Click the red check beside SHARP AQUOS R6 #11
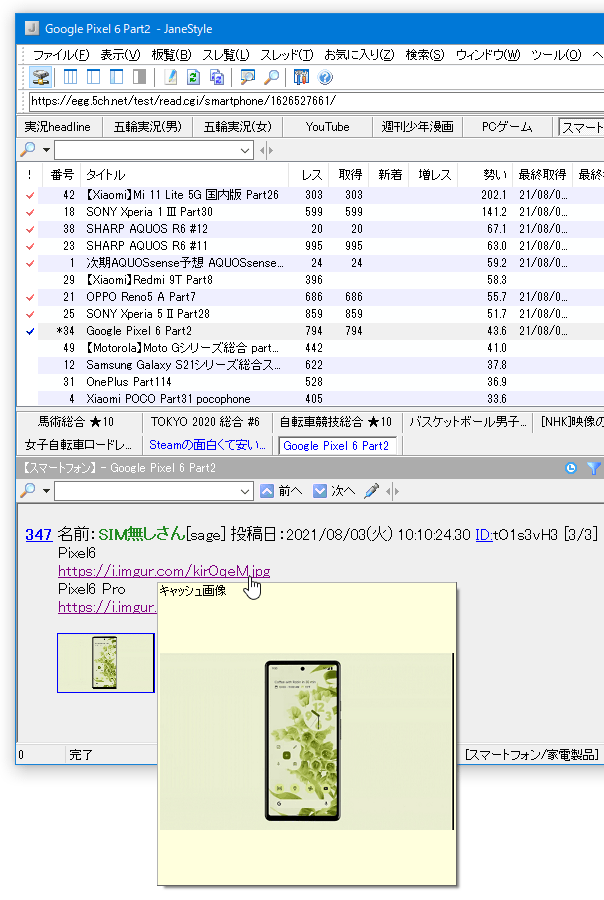 tap(30, 246)
